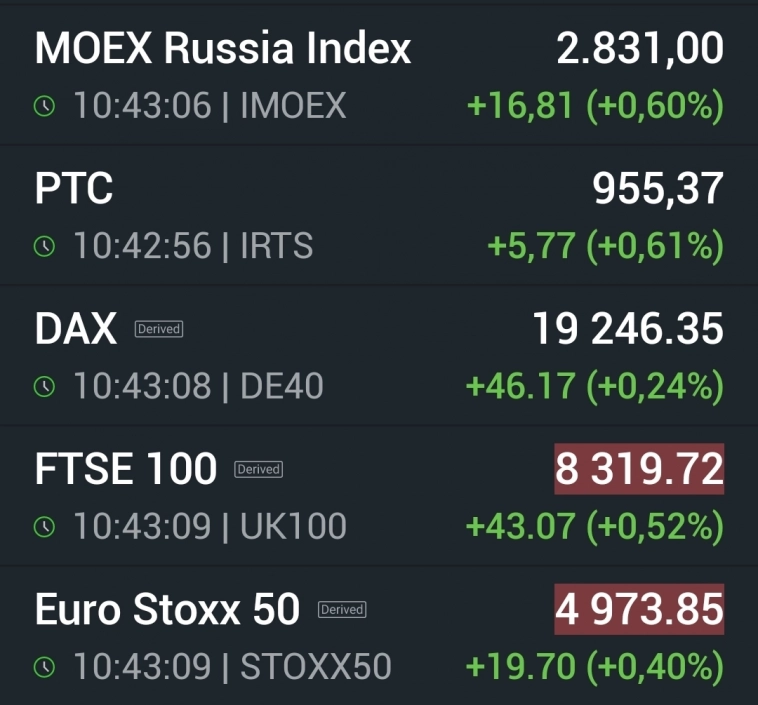This screenshot has height=705, width=758.
Task: Click clock icon in Euro Stoxx 50 row
Action: [45, 667]
